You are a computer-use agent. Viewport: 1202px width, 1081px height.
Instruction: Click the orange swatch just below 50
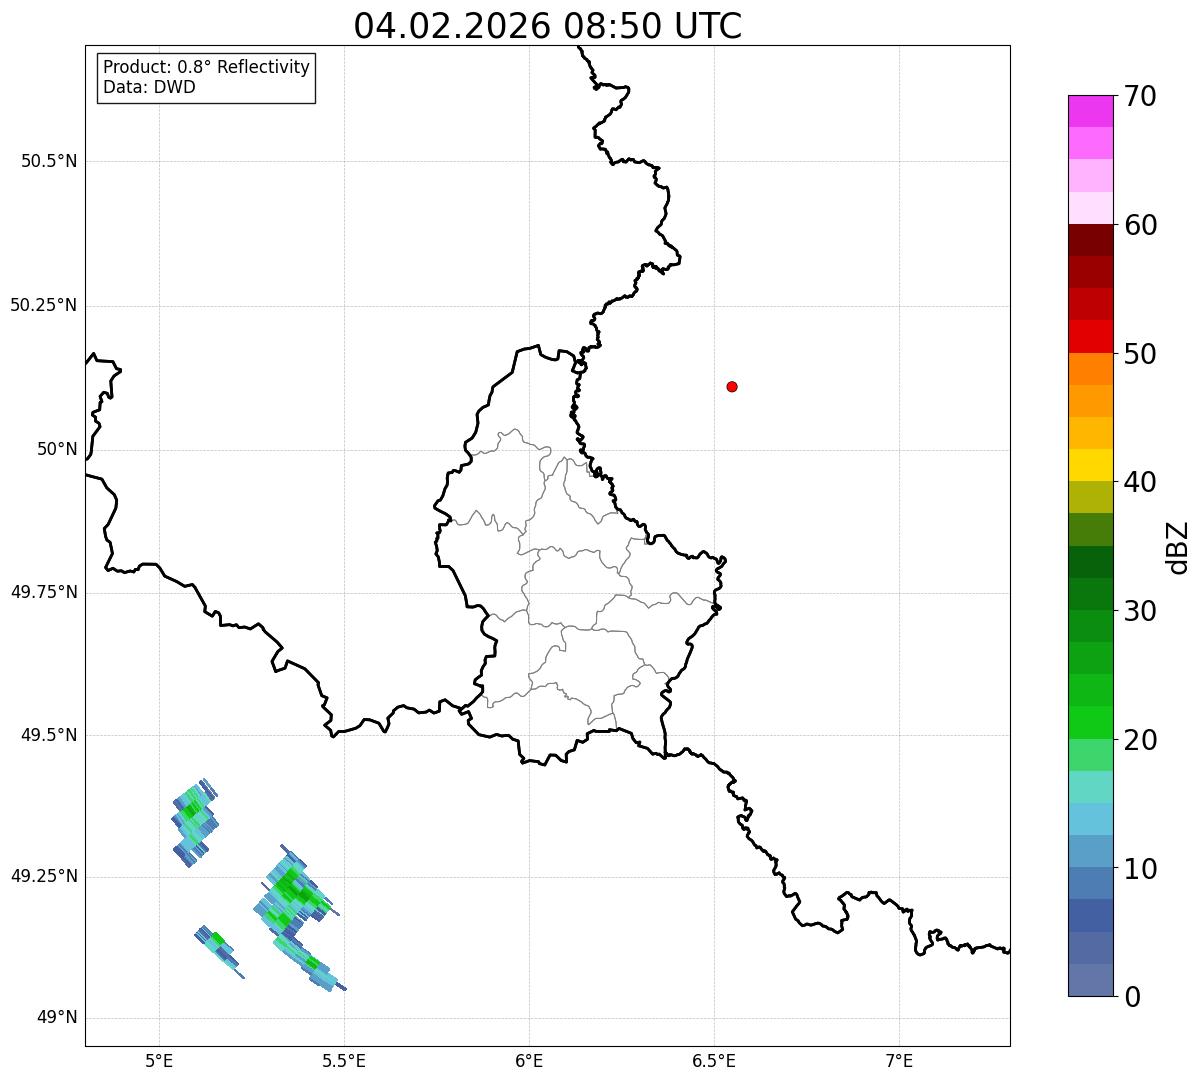click(x=1090, y=369)
